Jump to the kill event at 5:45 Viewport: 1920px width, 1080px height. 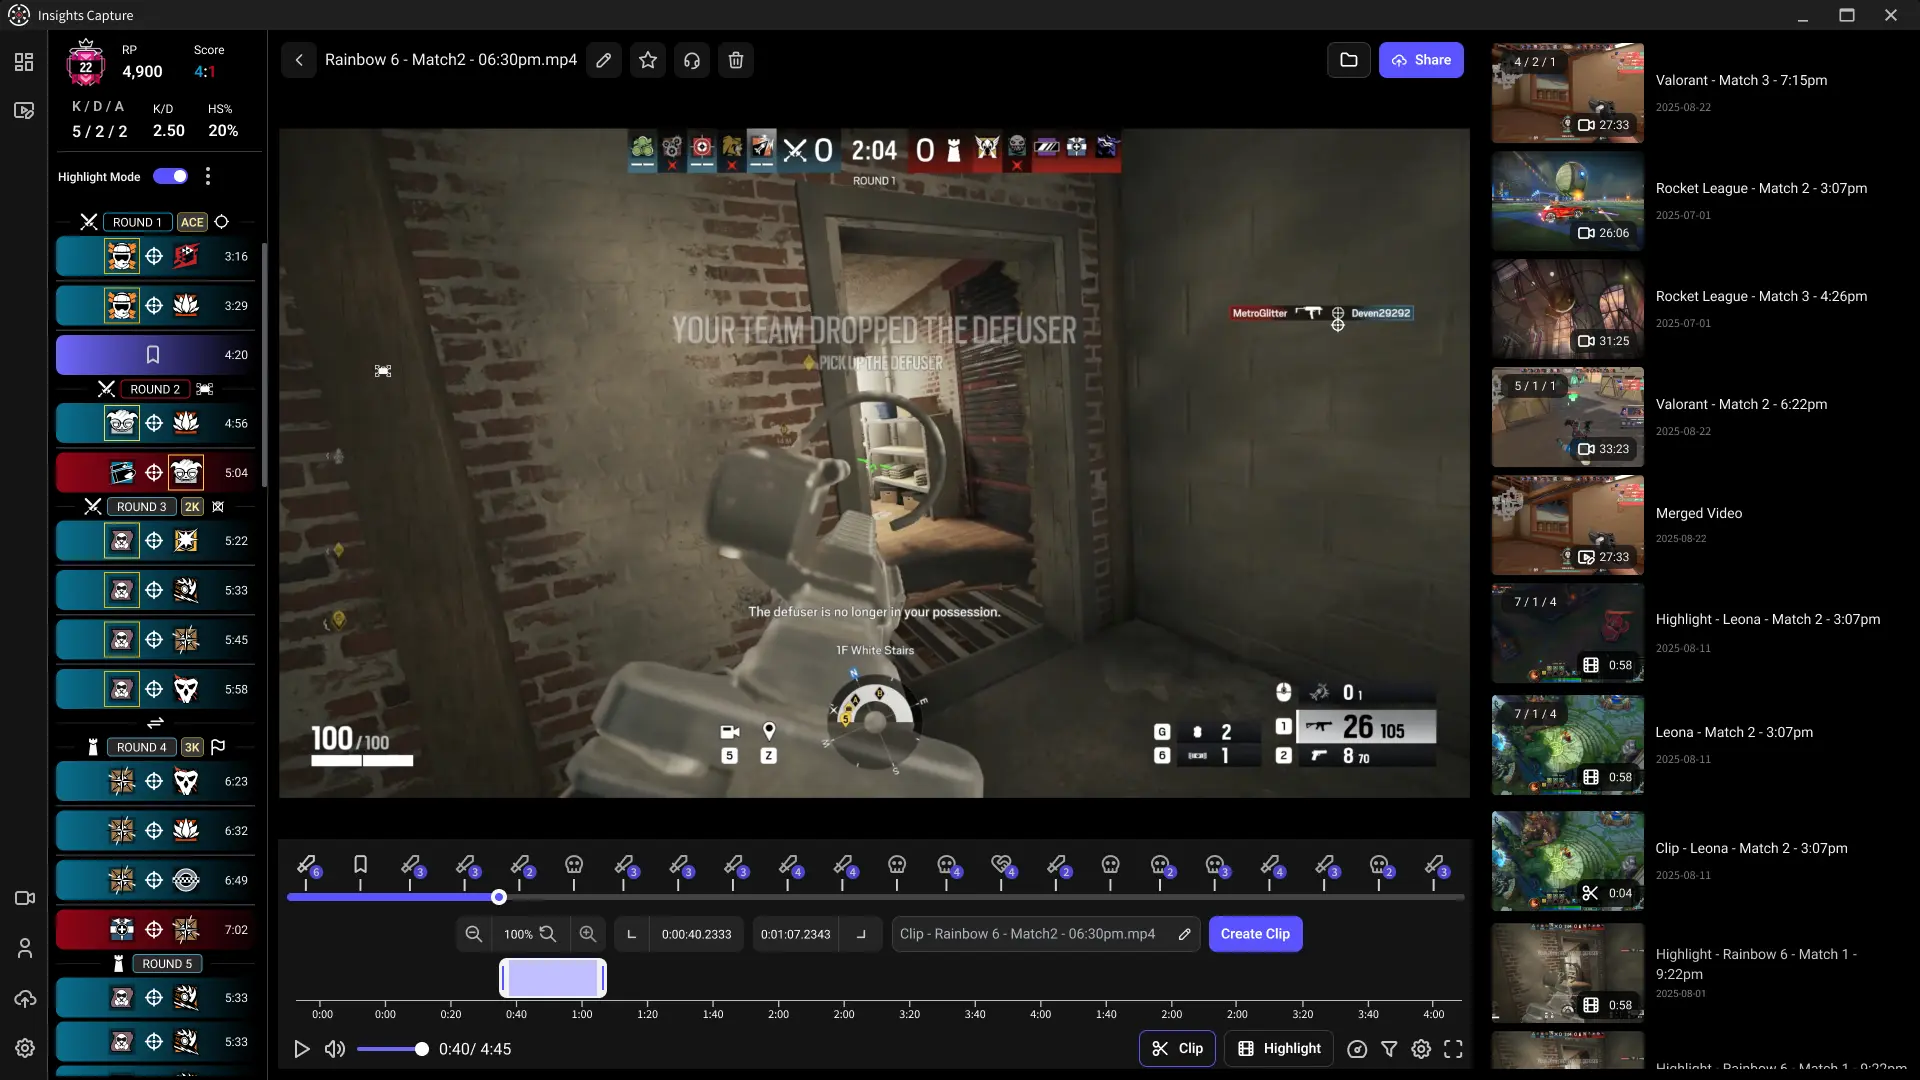click(x=156, y=640)
